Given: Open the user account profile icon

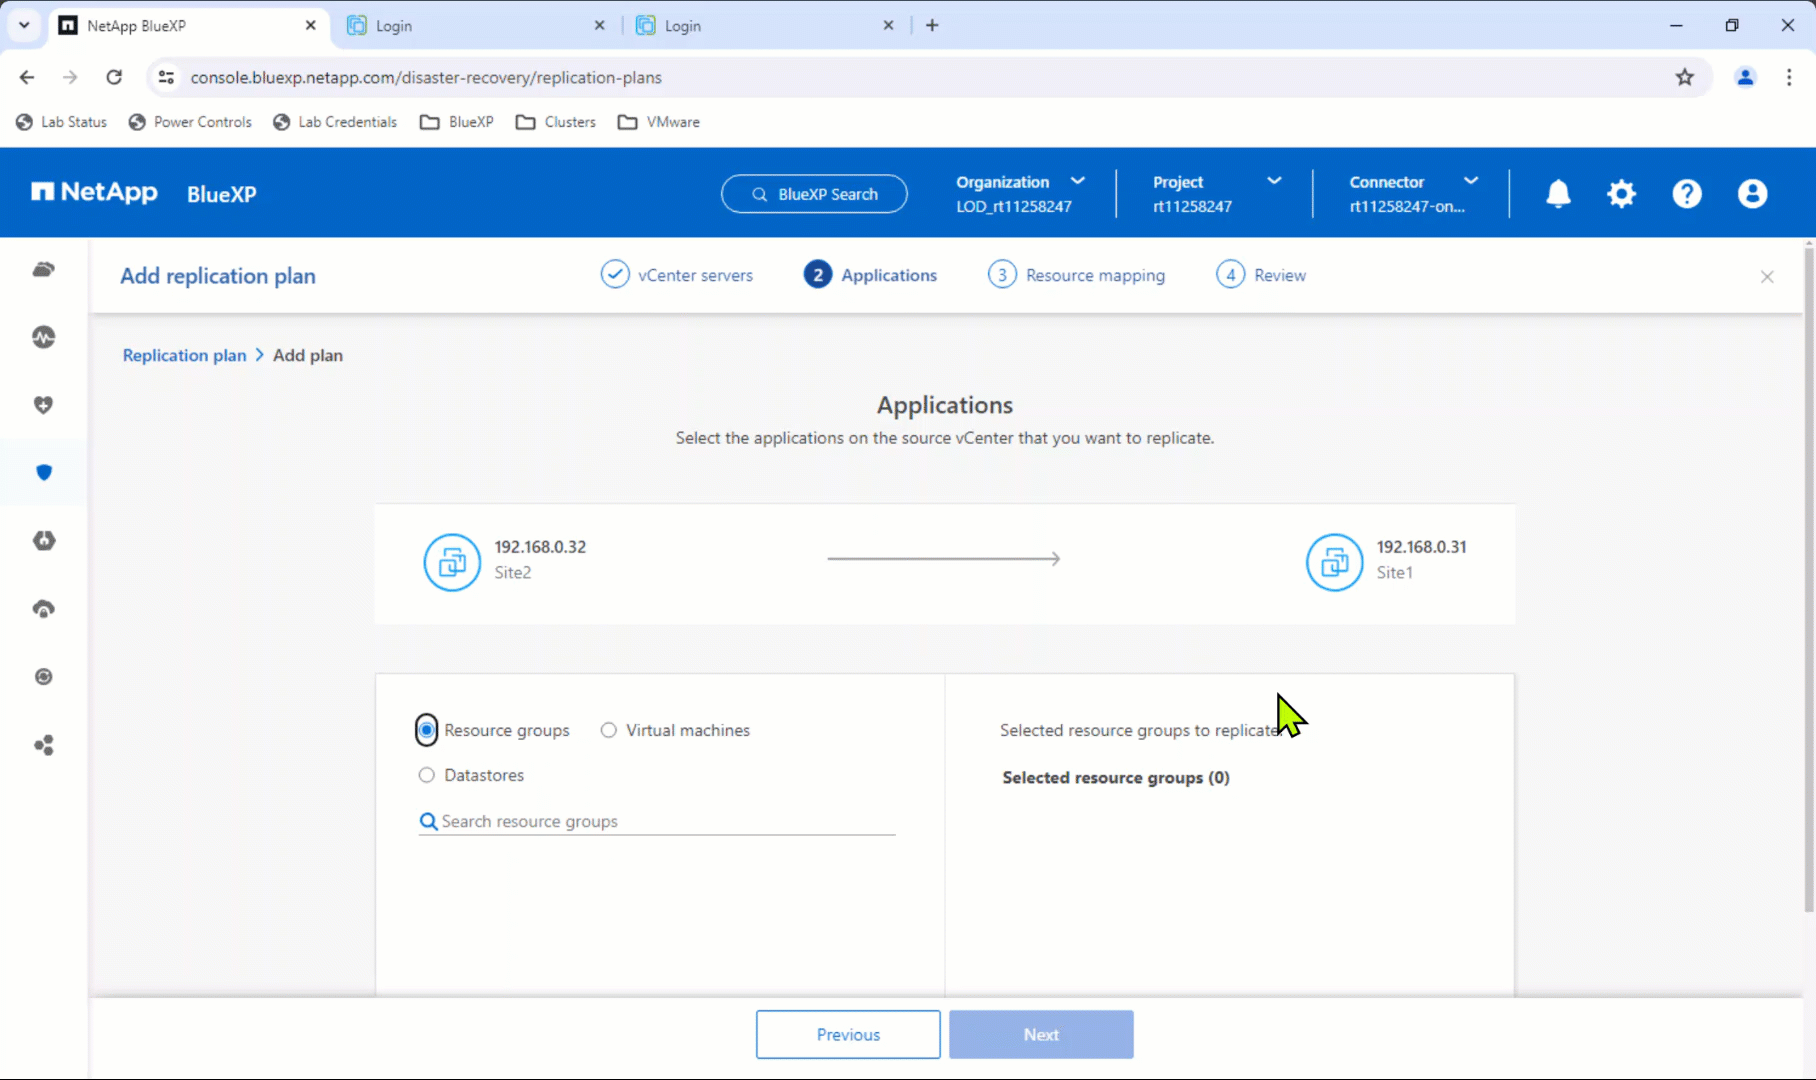Looking at the screenshot, I should 1752,193.
